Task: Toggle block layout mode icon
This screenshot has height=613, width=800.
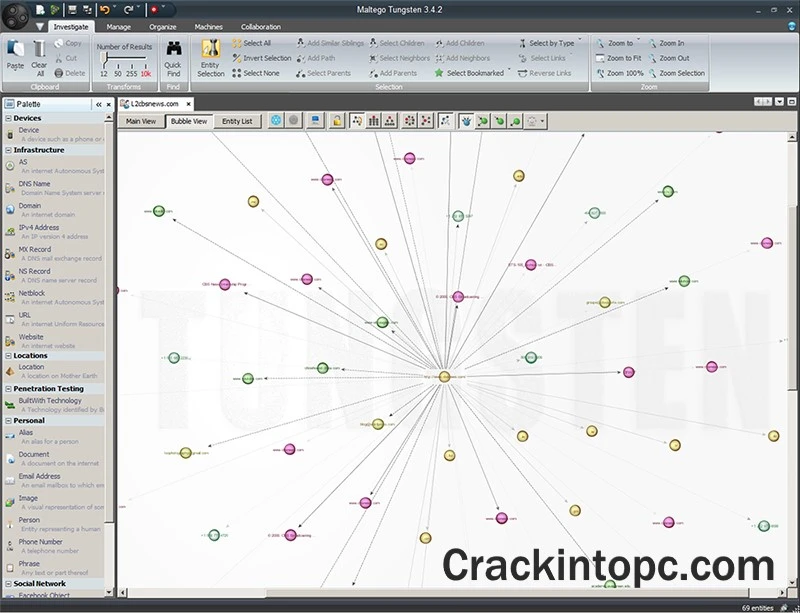Action: click(357, 120)
